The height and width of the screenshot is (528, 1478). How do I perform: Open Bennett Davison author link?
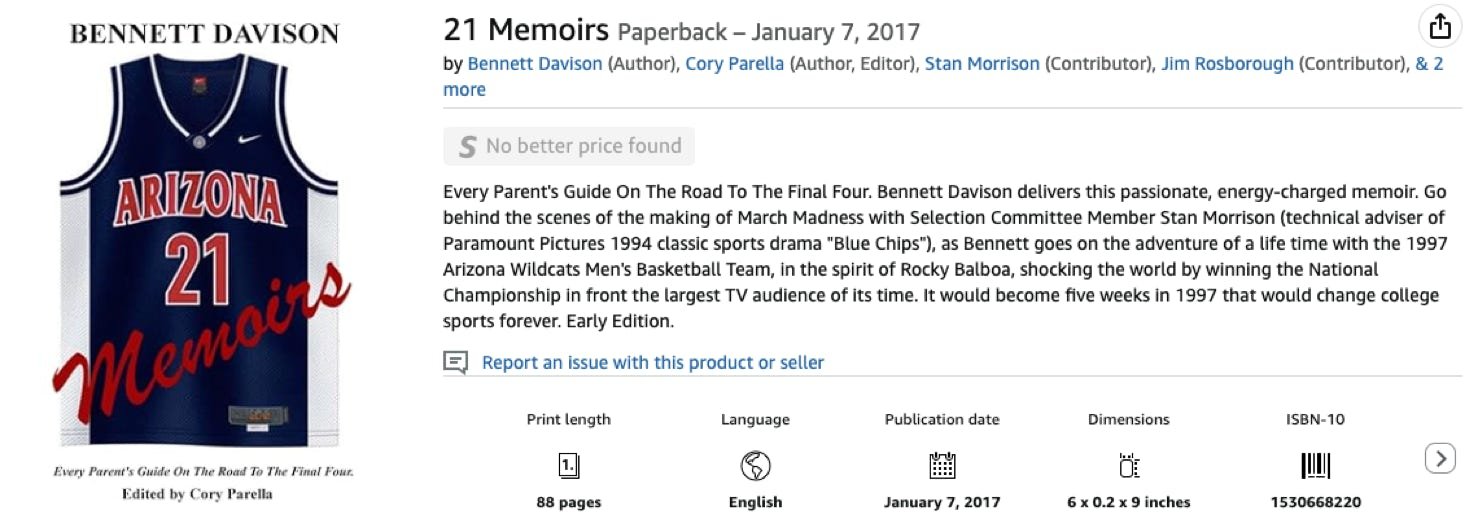coord(535,64)
